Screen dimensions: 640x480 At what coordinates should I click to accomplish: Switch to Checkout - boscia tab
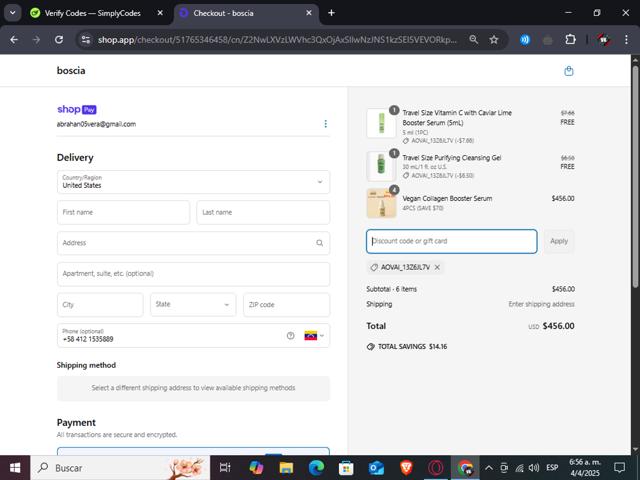[246, 13]
